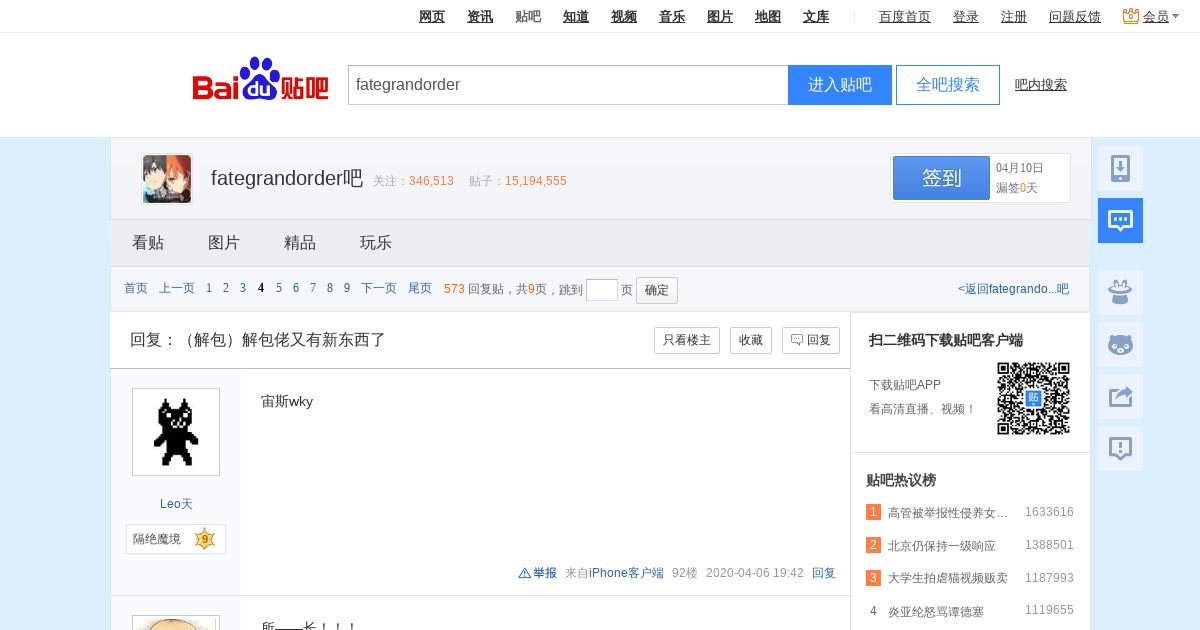Click the 问题反馈 link
The width and height of the screenshot is (1200, 630).
[1075, 16]
